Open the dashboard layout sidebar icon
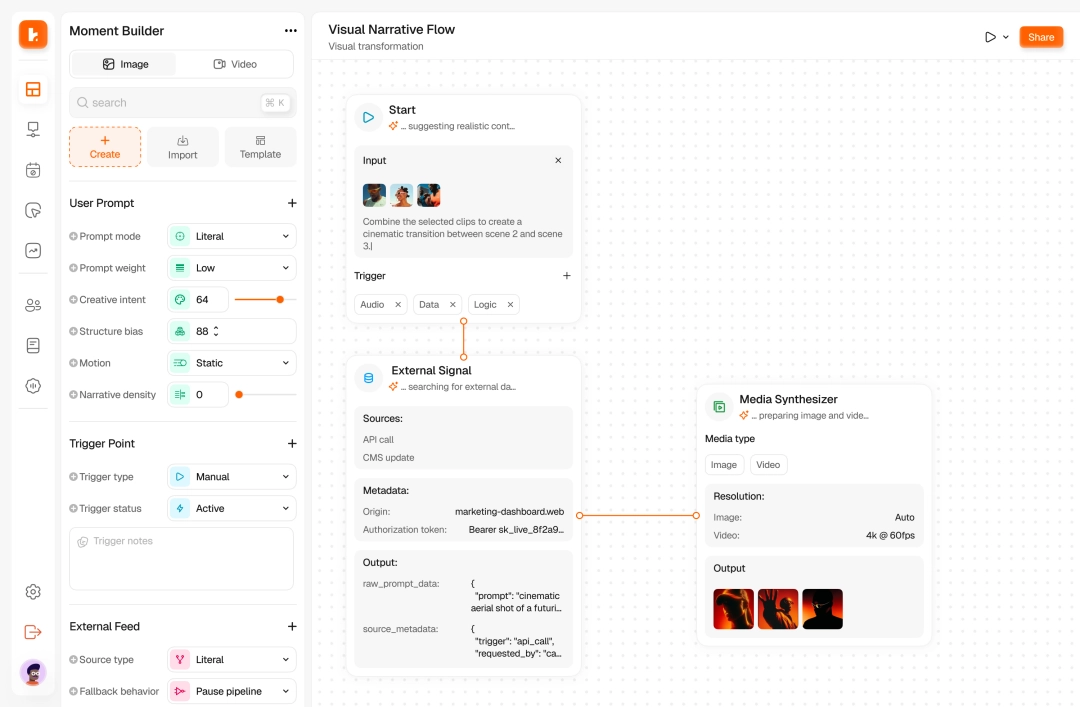The height and width of the screenshot is (707, 1080). tap(33, 89)
